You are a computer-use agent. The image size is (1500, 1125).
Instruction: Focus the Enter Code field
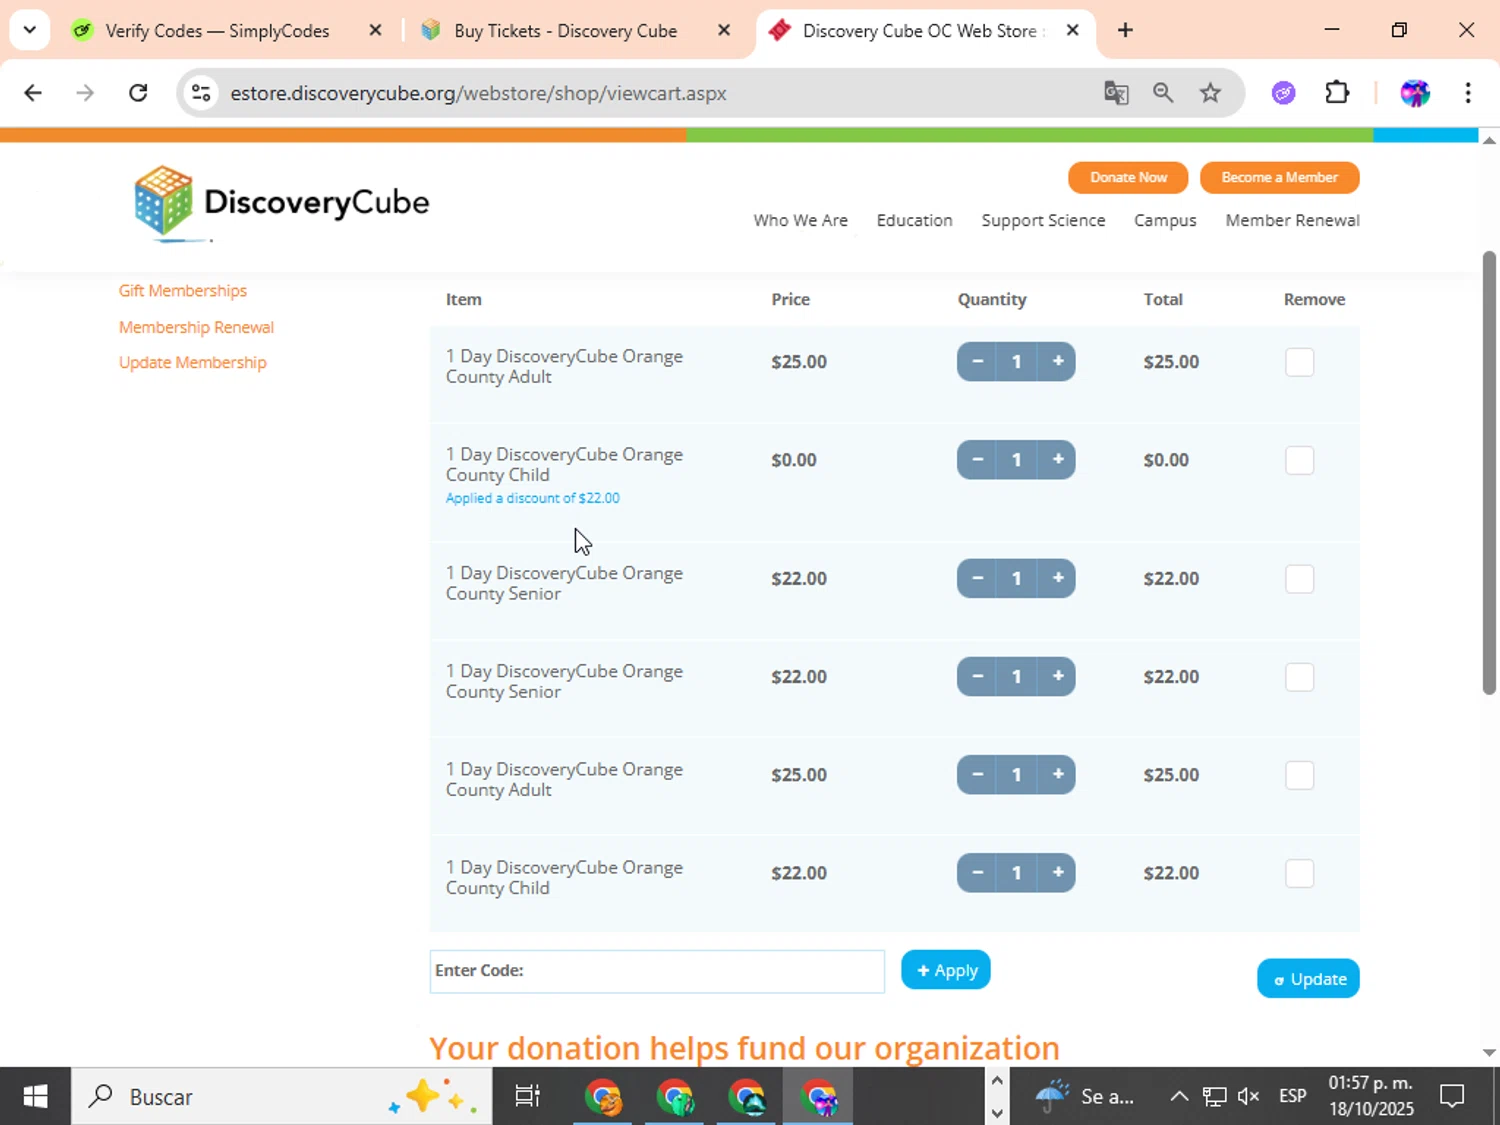coord(657,971)
